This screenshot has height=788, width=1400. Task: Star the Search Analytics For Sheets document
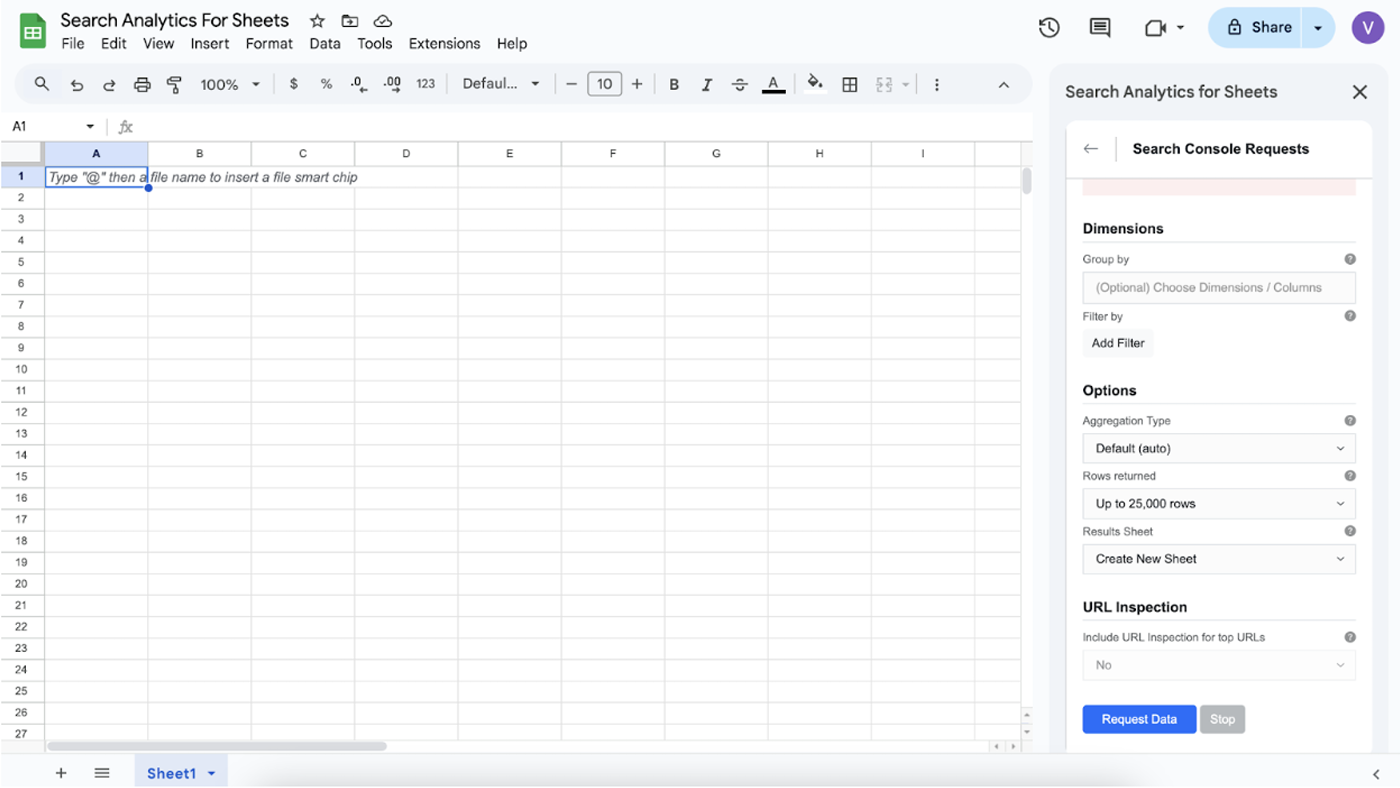(x=317, y=21)
